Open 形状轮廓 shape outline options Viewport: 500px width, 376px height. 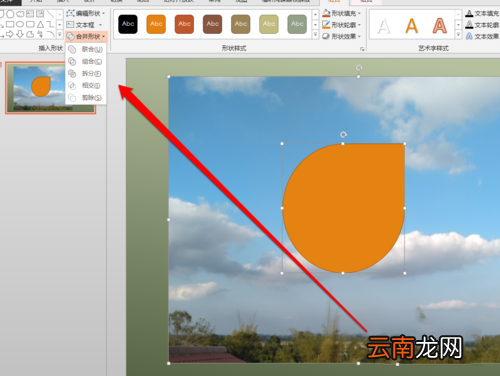click(342, 25)
